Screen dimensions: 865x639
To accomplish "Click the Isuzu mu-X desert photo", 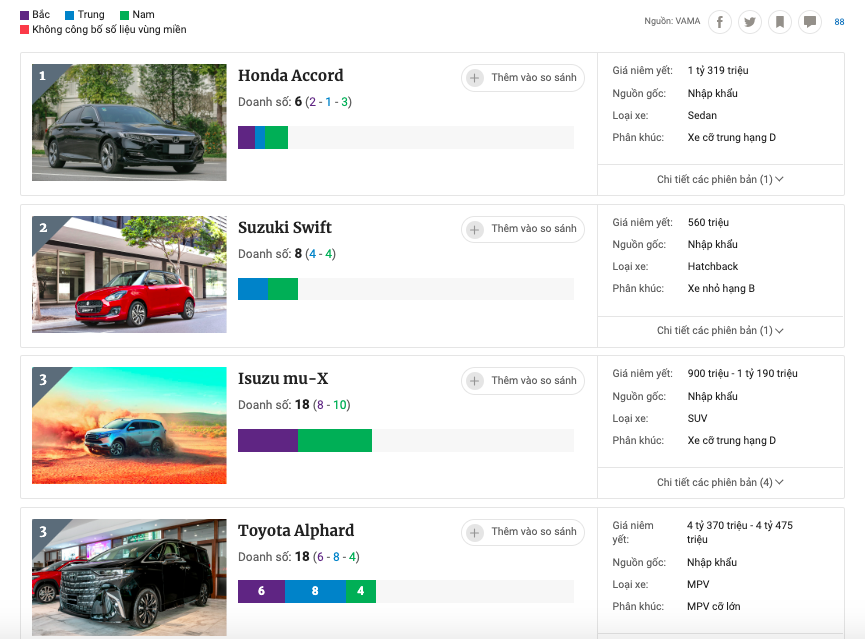I will coord(129,425).
